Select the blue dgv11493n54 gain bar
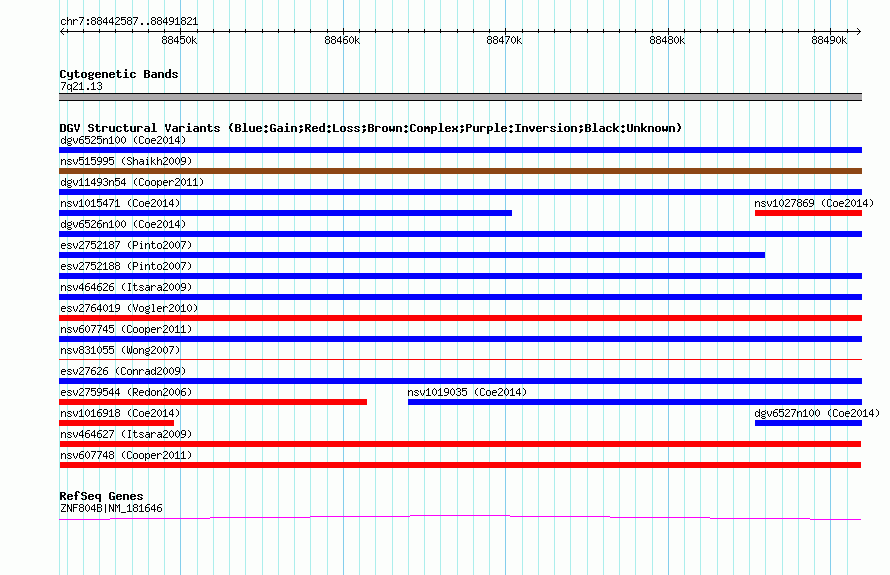This screenshot has height=575, width=890. (460, 192)
